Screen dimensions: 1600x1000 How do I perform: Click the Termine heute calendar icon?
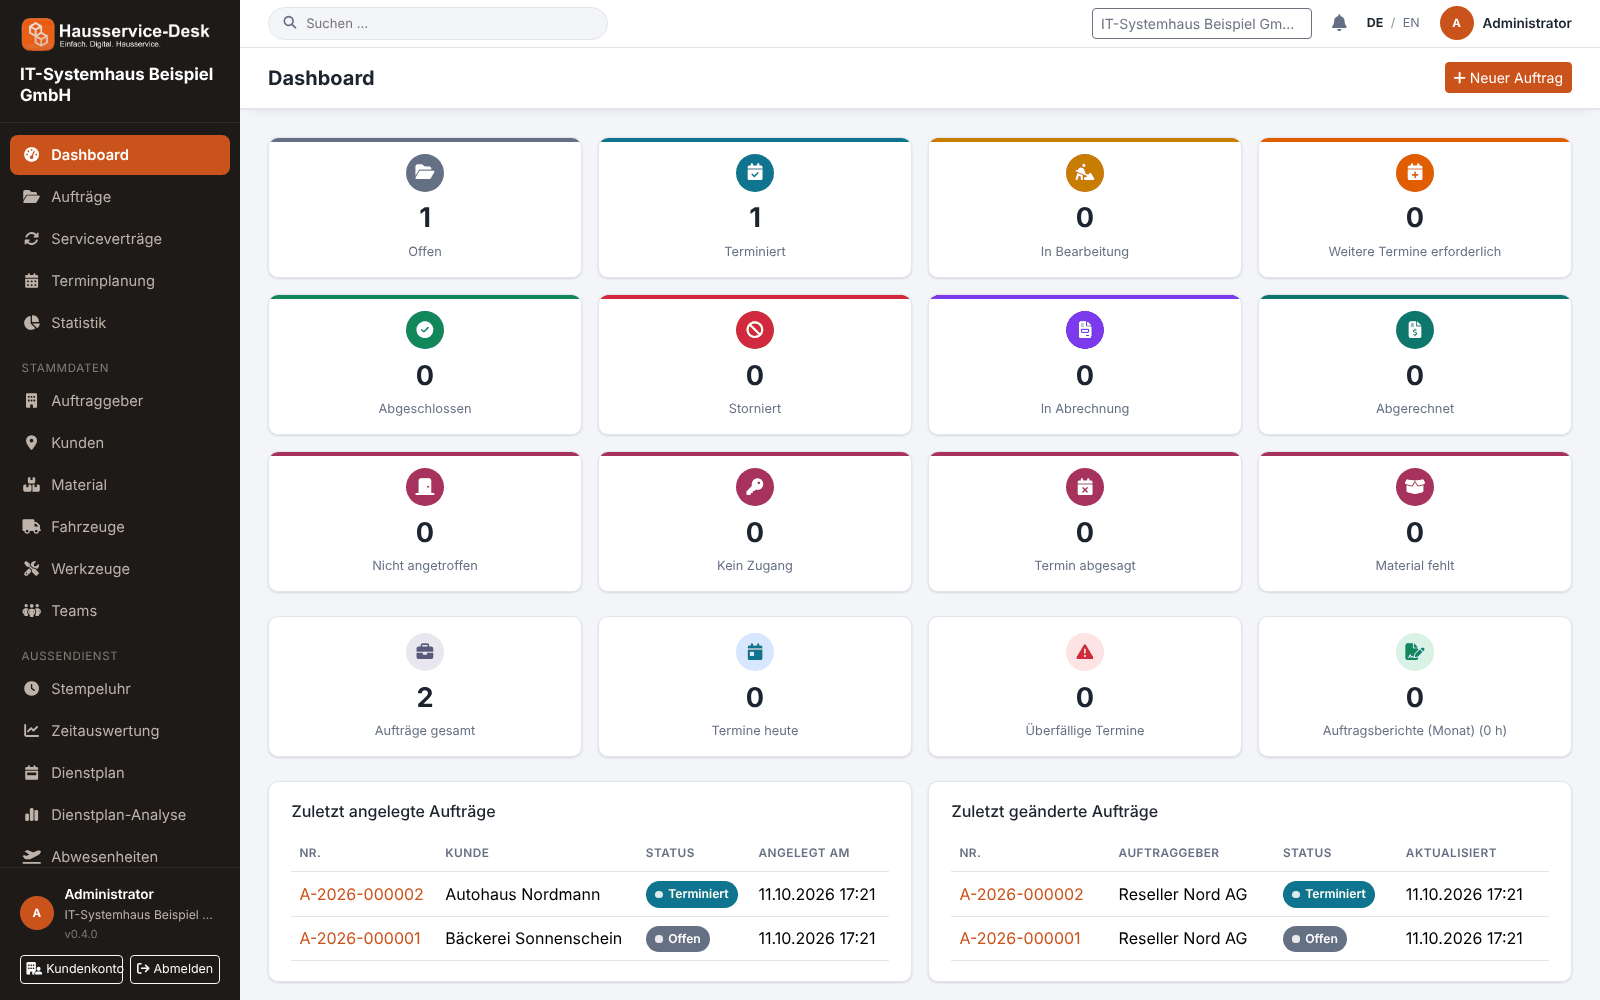(755, 652)
